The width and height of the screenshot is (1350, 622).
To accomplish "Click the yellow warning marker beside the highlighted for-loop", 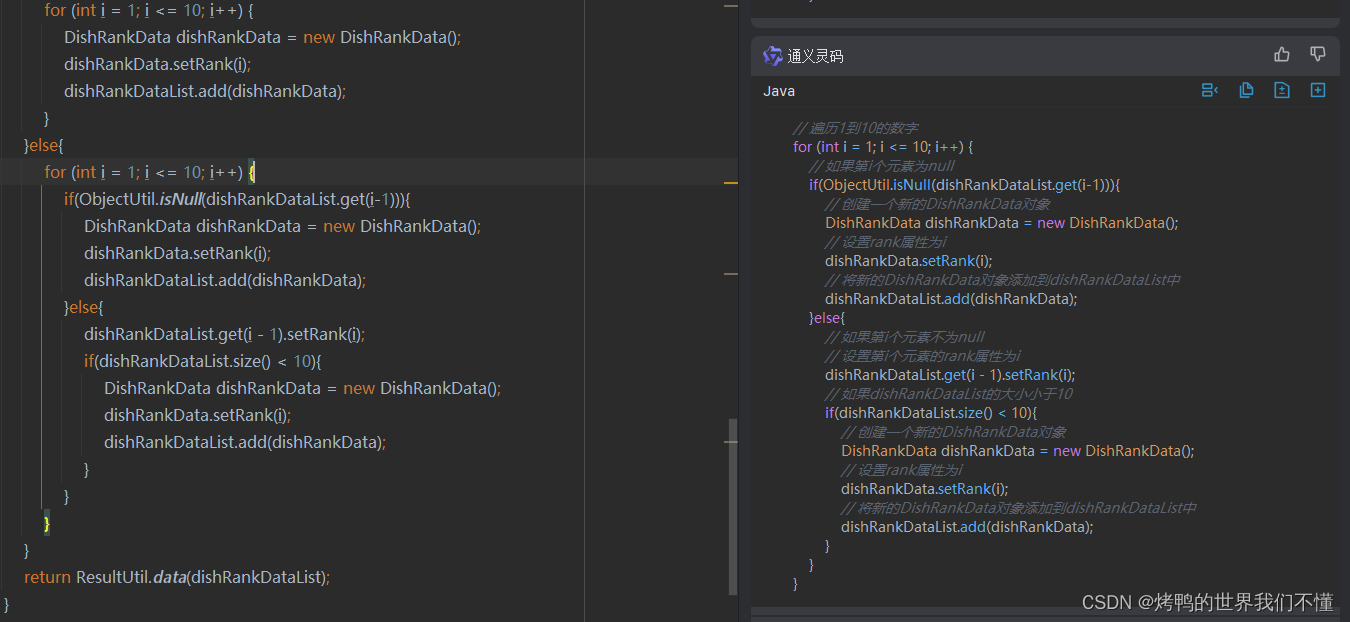I will tap(730, 184).
